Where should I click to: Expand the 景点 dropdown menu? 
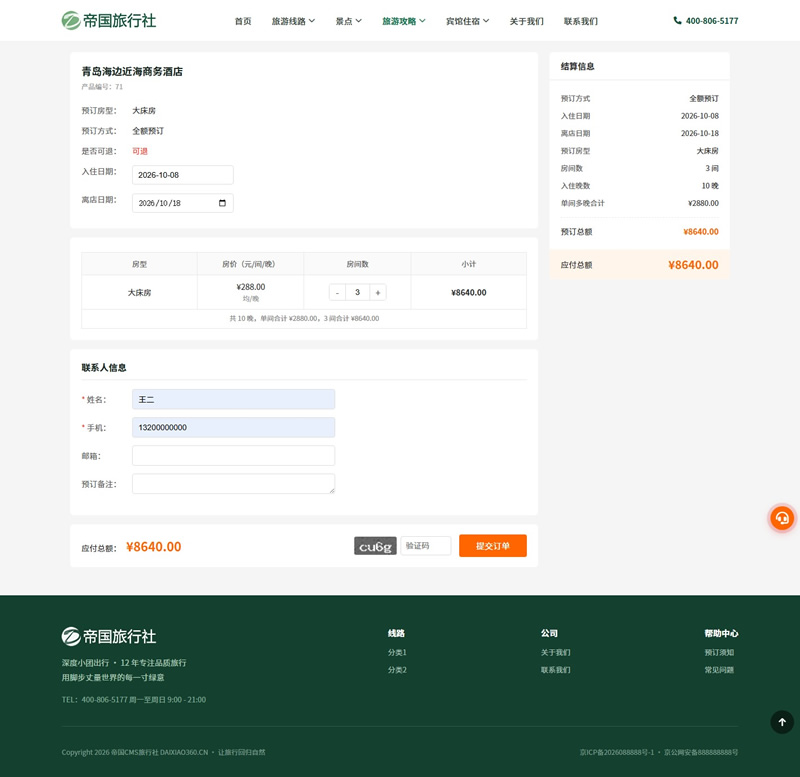348,21
